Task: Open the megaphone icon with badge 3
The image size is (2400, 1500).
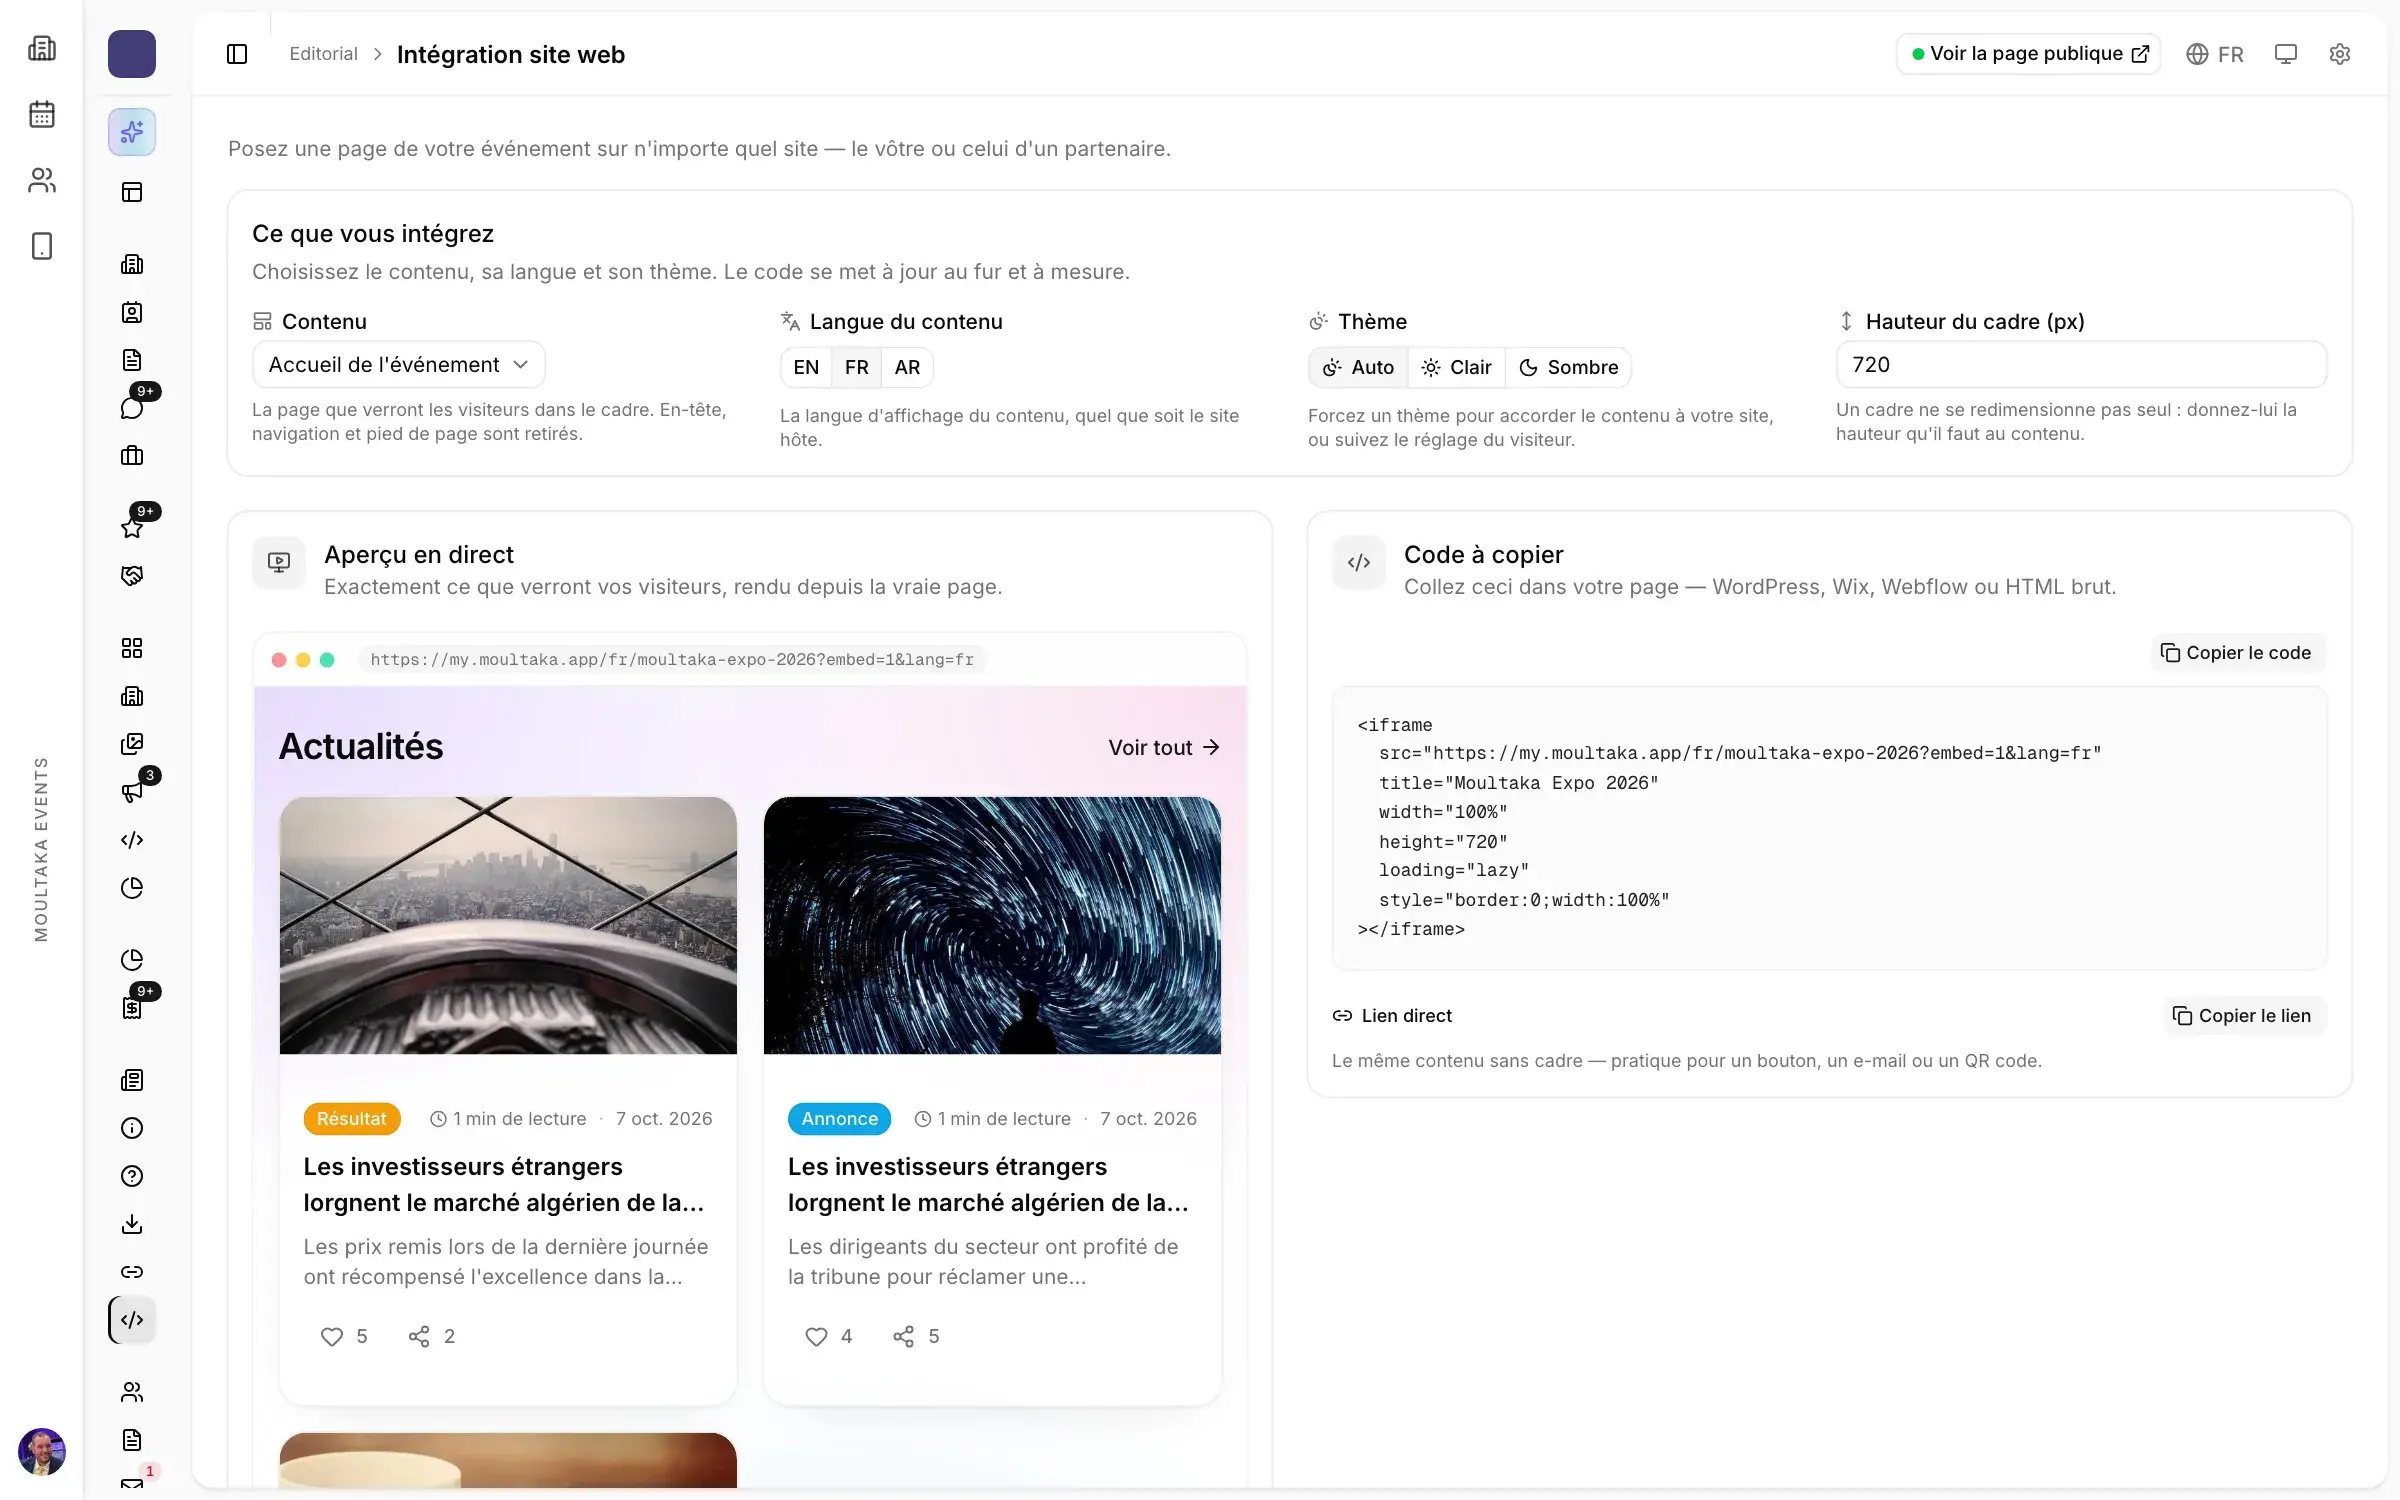Action: [132, 792]
